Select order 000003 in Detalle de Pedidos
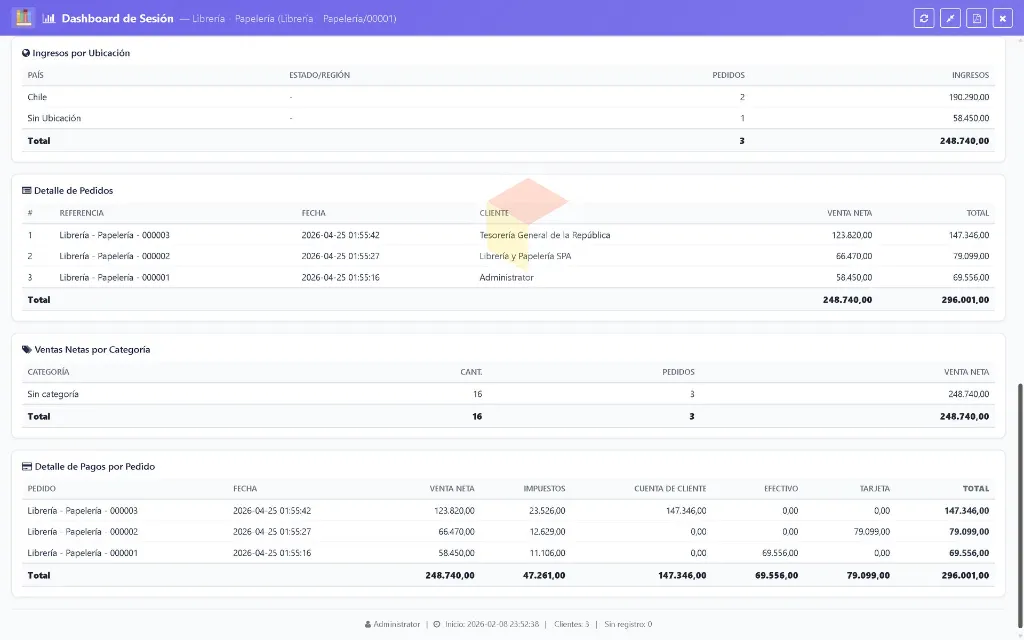The image size is (1024, 640). click(x=508, y=235)
